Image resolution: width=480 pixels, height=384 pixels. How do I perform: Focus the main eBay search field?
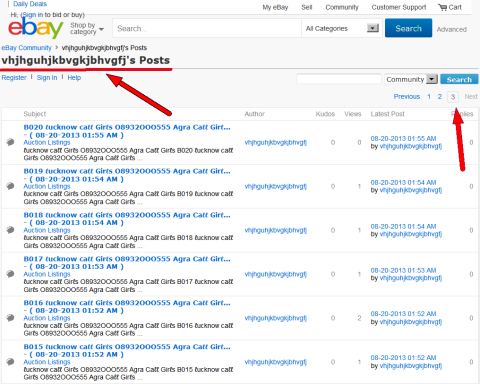coord(207,28)
